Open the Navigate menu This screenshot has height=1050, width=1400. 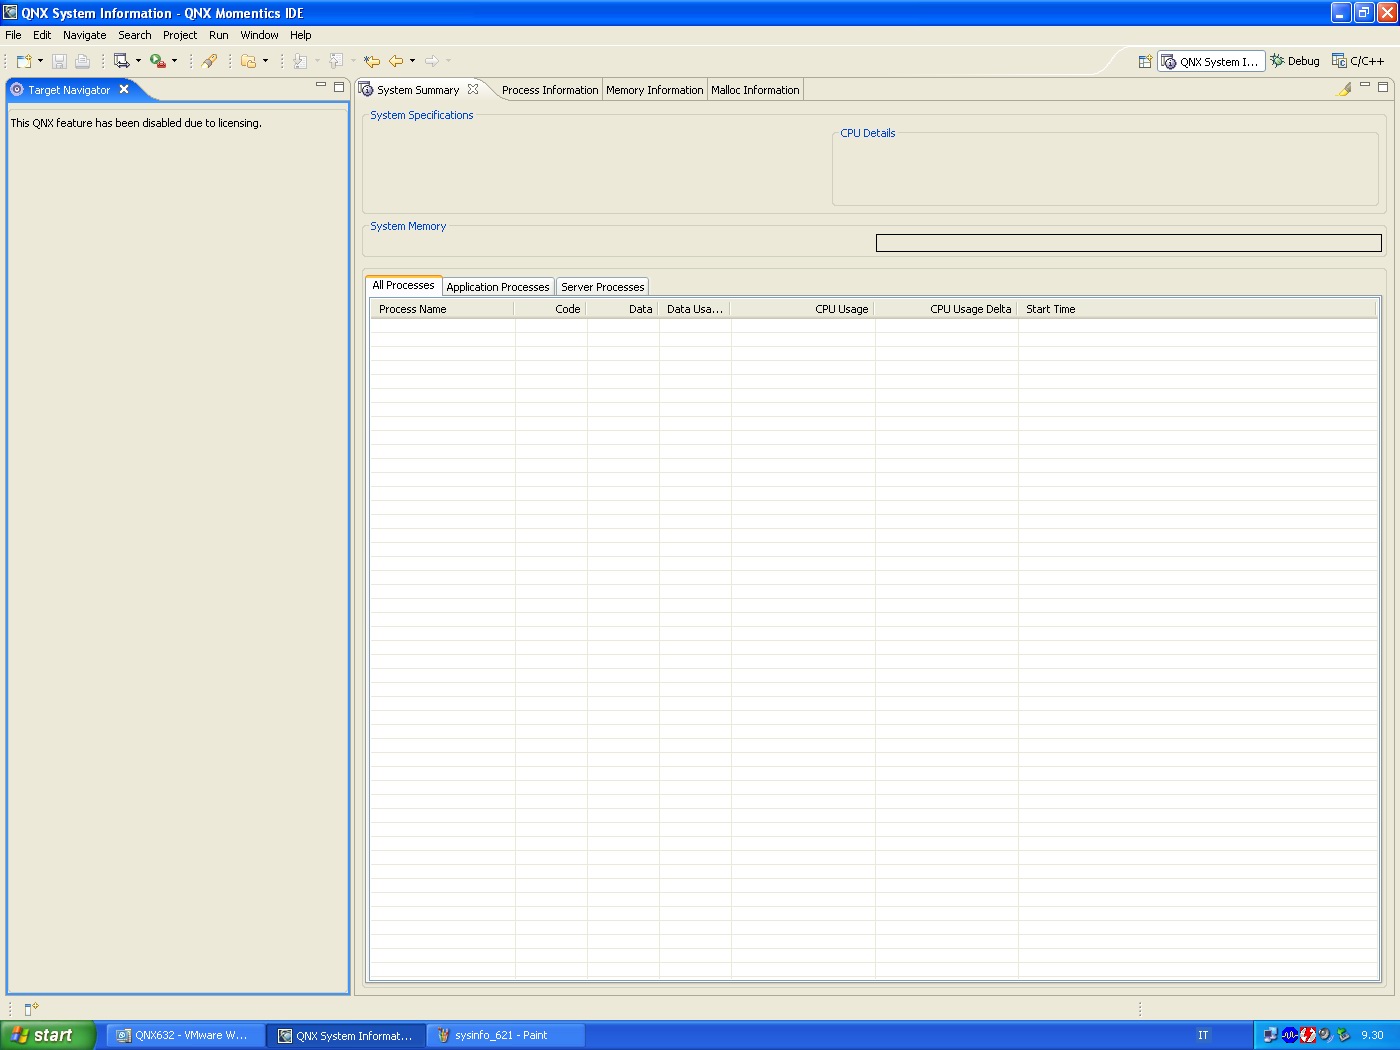click(x=84, y=35)
